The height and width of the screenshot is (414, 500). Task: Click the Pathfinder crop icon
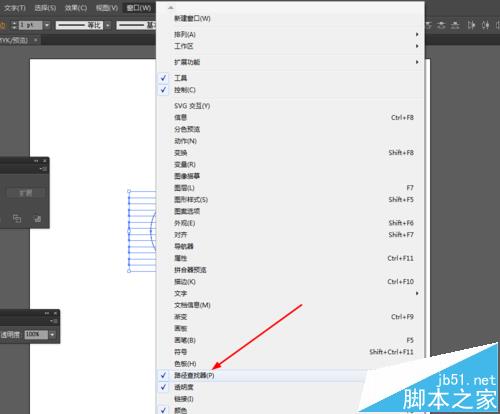tap(17, 219)
